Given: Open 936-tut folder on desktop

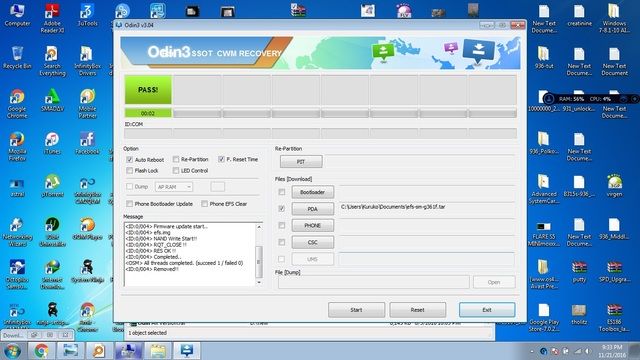Looking at the screenshot, I should click(x=544, y=58).
